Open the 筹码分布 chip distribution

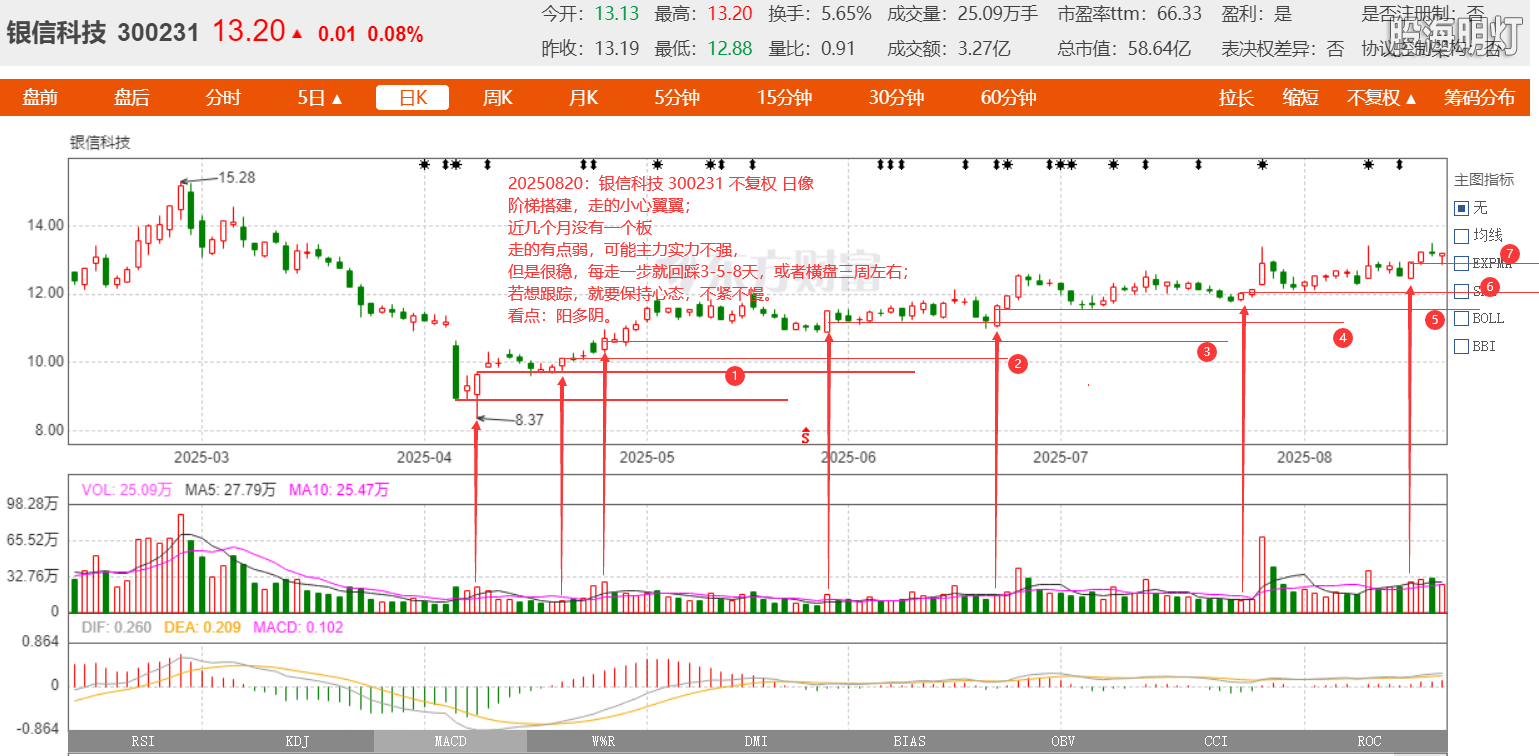tap(1479, 98)
